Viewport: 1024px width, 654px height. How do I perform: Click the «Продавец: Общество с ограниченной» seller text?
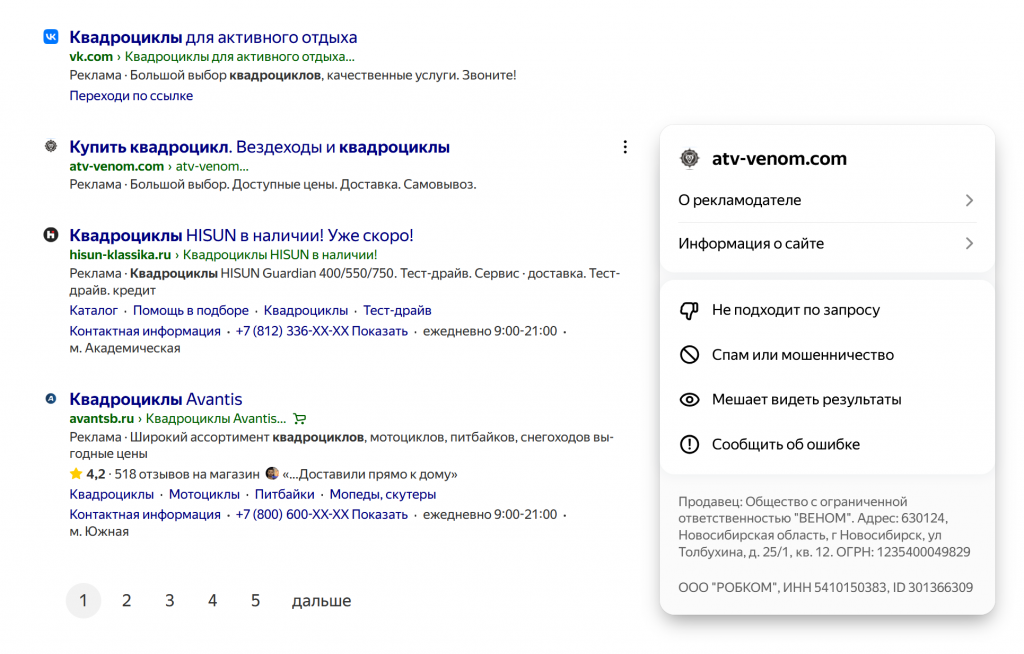pyautogui.click(x=793, y=502)
